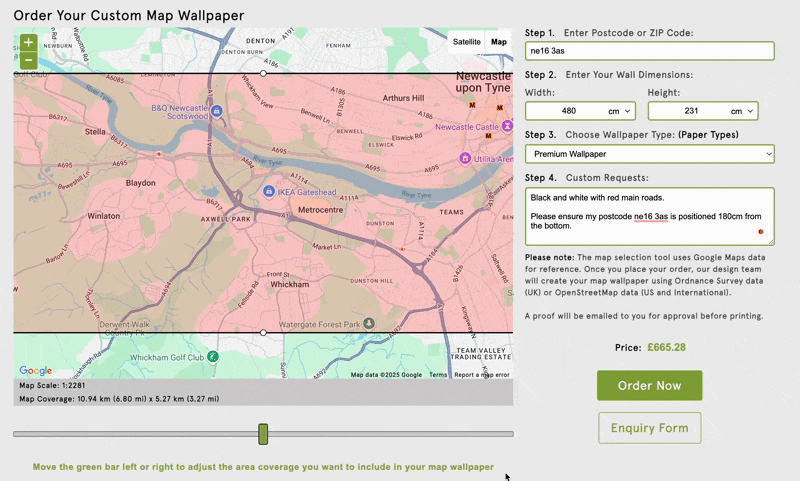The width and height of the screenshot is (800, 481).
Task: Click the Arthurs Hill map label
Action: [x=403, y=98]
